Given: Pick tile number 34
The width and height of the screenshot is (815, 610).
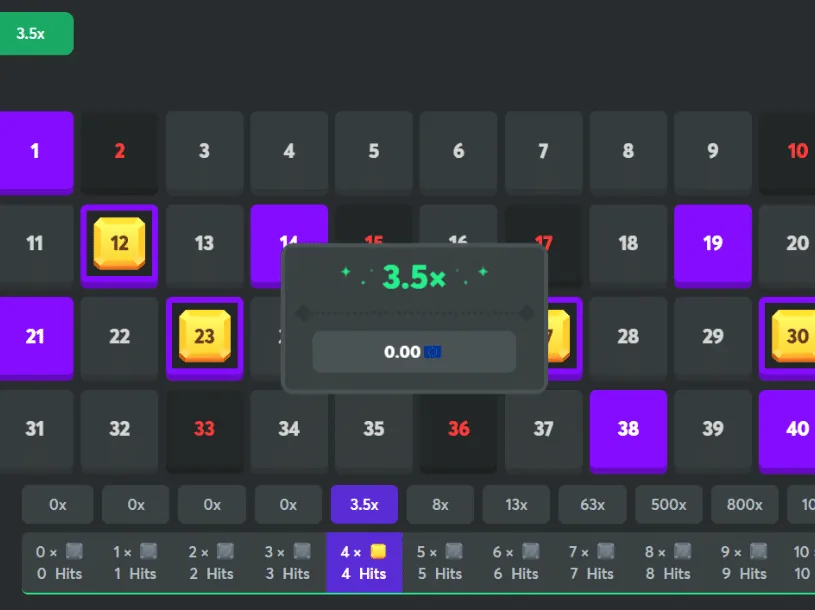Looking at the screenshot, I should (289, 434).
